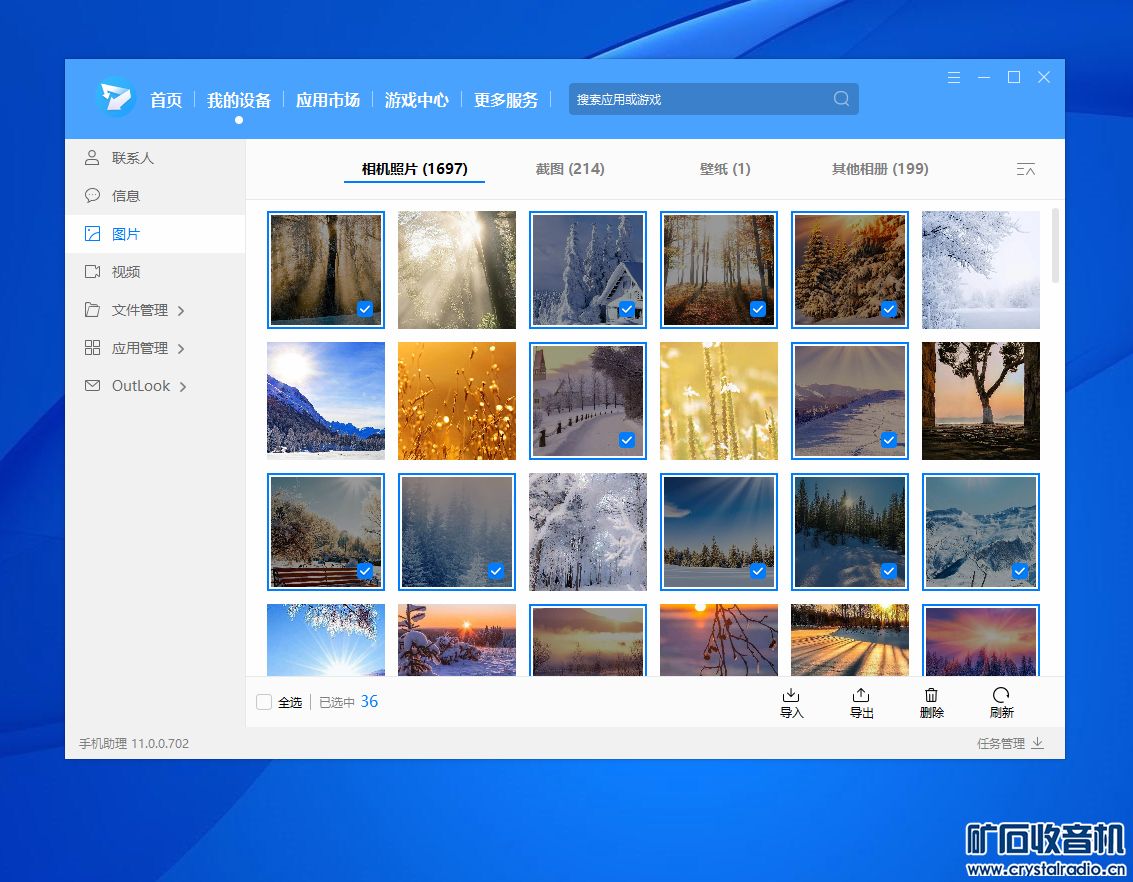Uncheck the snowy cabin photo checkbox
This screenshot has height=882, width=1133.
tap(627, 309)
